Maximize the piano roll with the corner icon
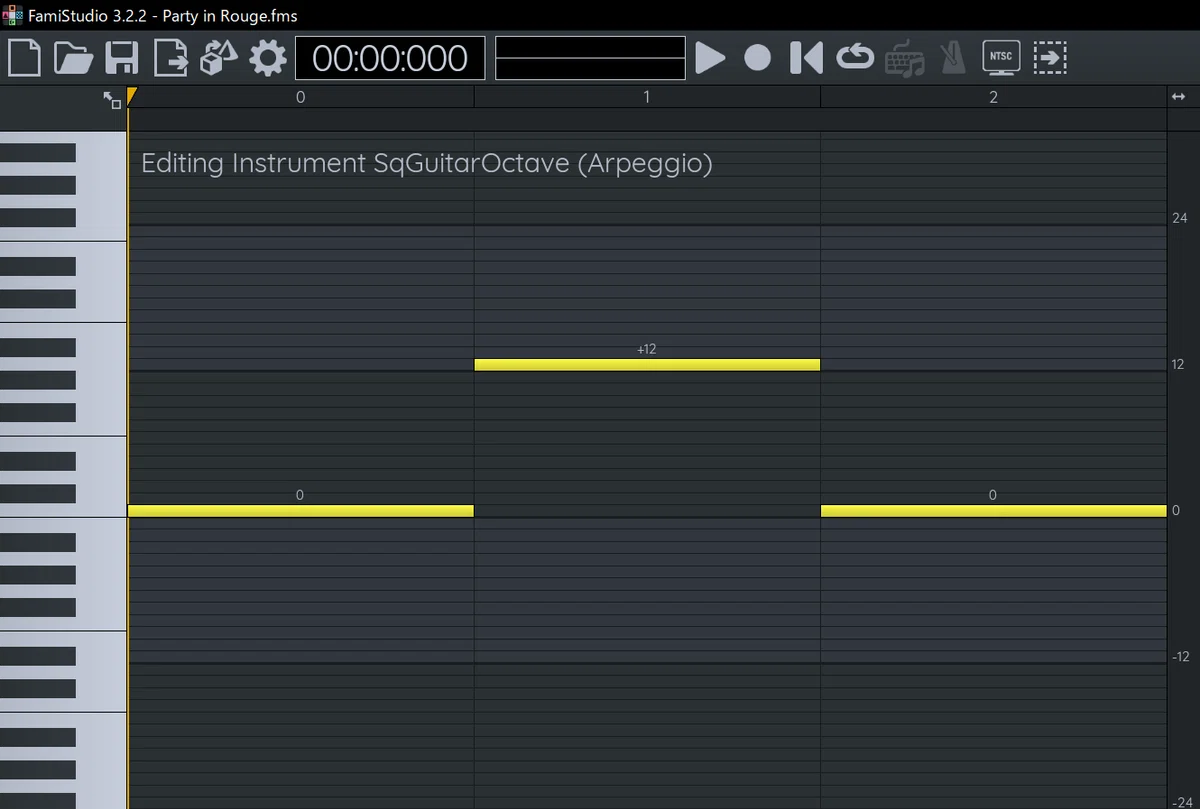This screenshot has height=809, width=1200. click(x=112, y=99)
